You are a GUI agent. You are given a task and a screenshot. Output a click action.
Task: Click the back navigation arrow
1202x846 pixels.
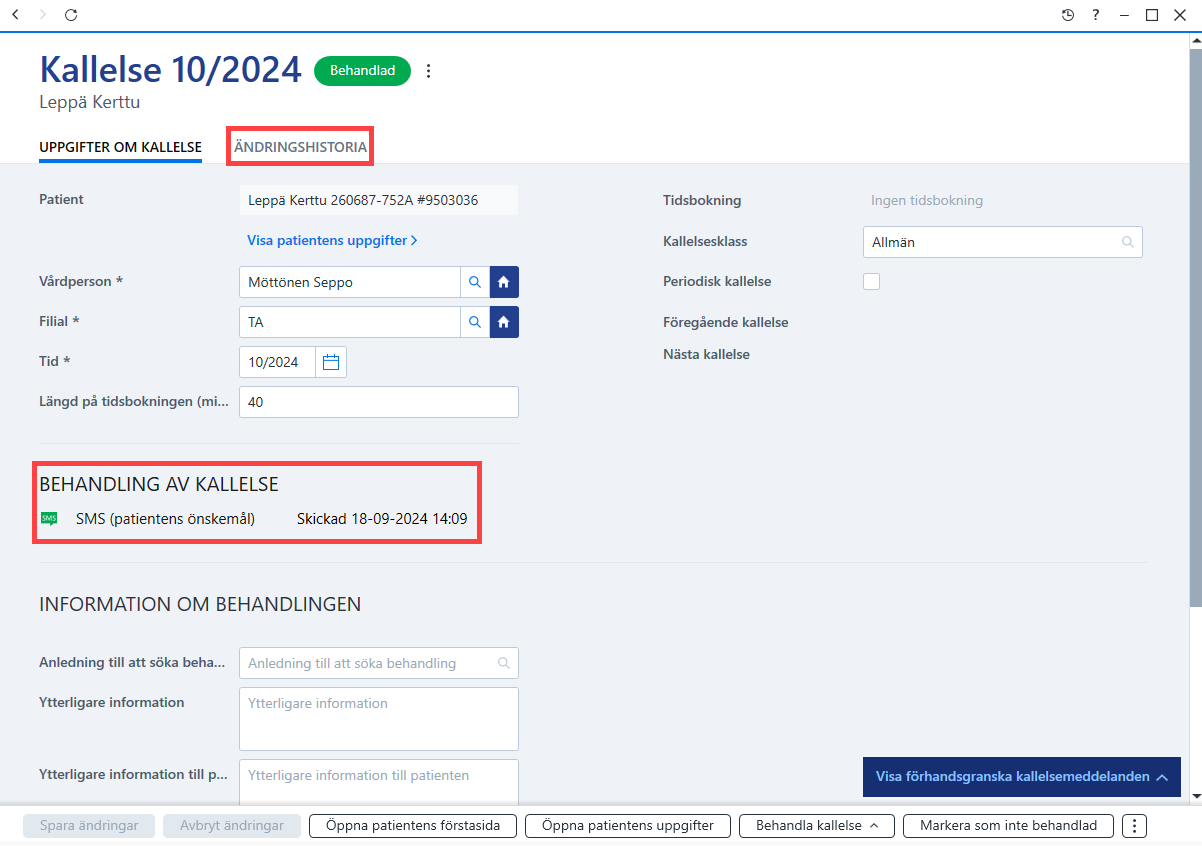coord(15,15)
